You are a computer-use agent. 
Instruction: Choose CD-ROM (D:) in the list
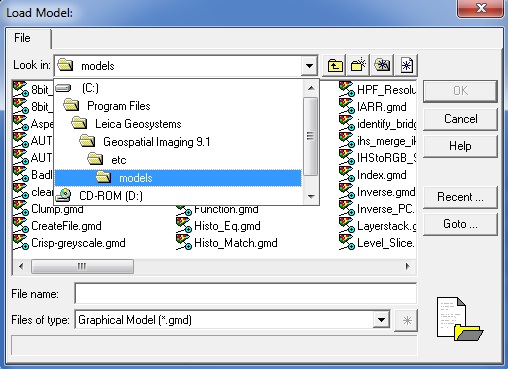(111, 196)
